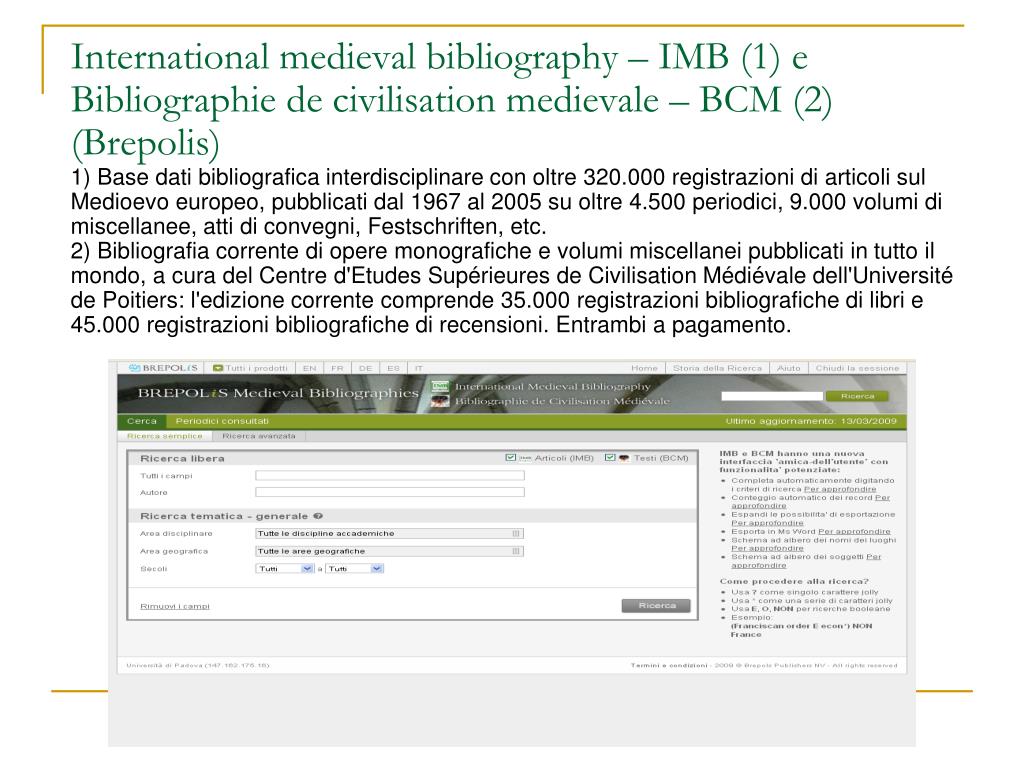Image resolution: width=1024 pixels, height=768 pixels.
Task: Select the Ricerca avanzata tab
Action: tap(259, 436)
